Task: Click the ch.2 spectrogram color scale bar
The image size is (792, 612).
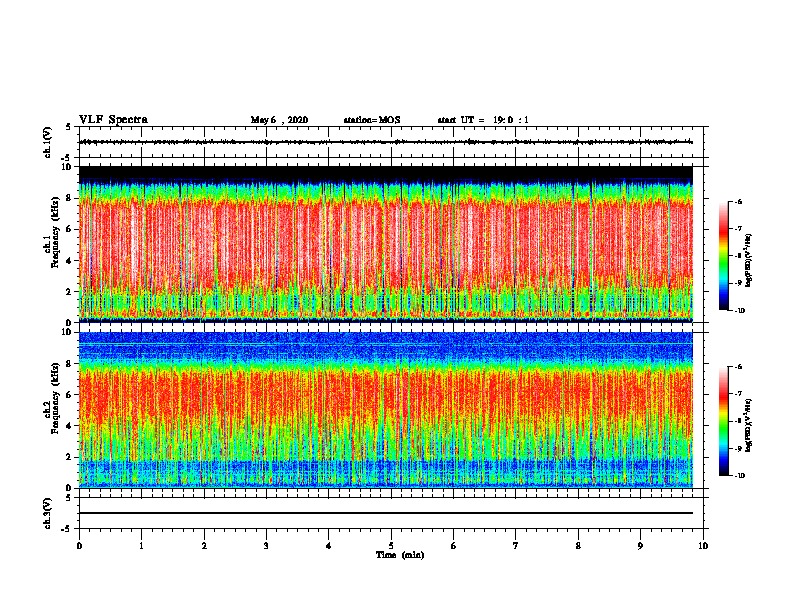Action: (723, 421)
